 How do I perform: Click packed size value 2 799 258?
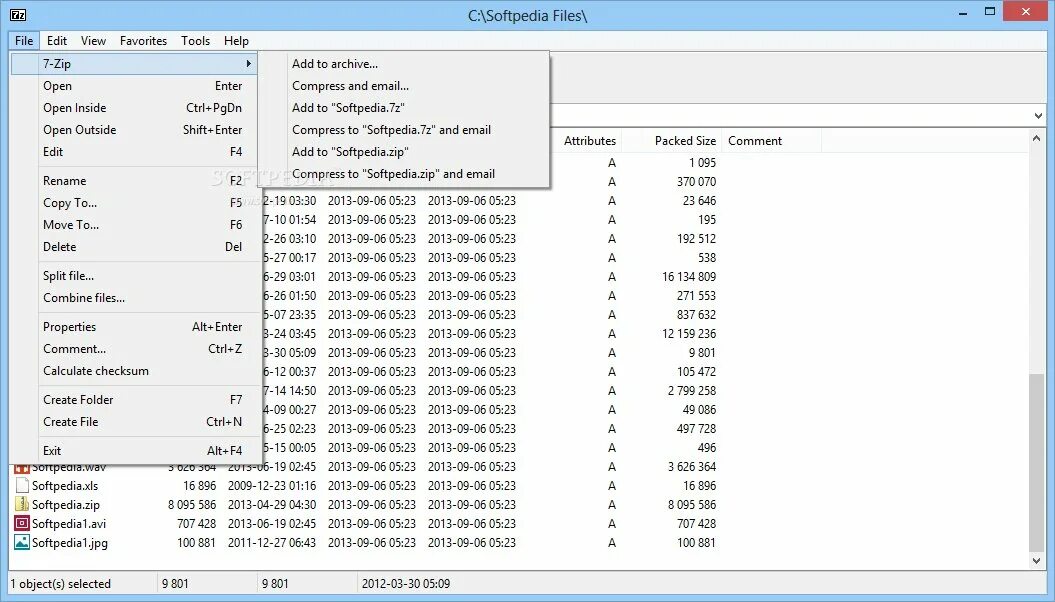tap(692, 391)
